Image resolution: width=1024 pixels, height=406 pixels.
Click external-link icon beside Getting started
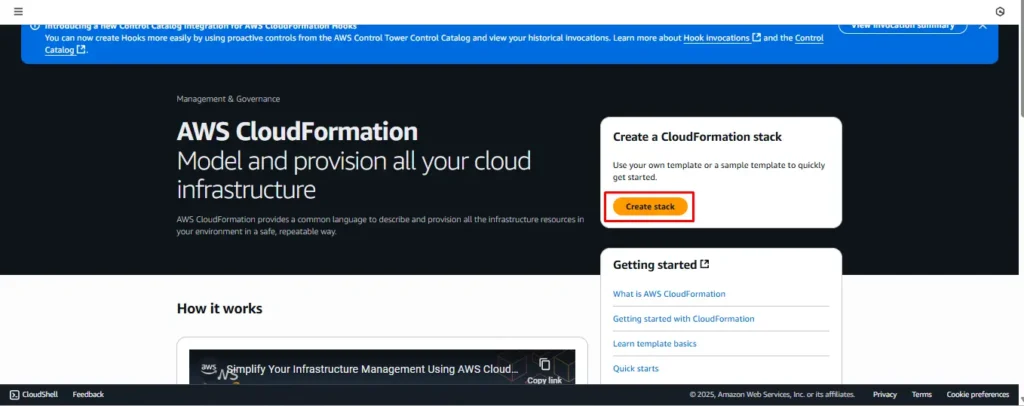pyautogui.click(x=705, y=264)
